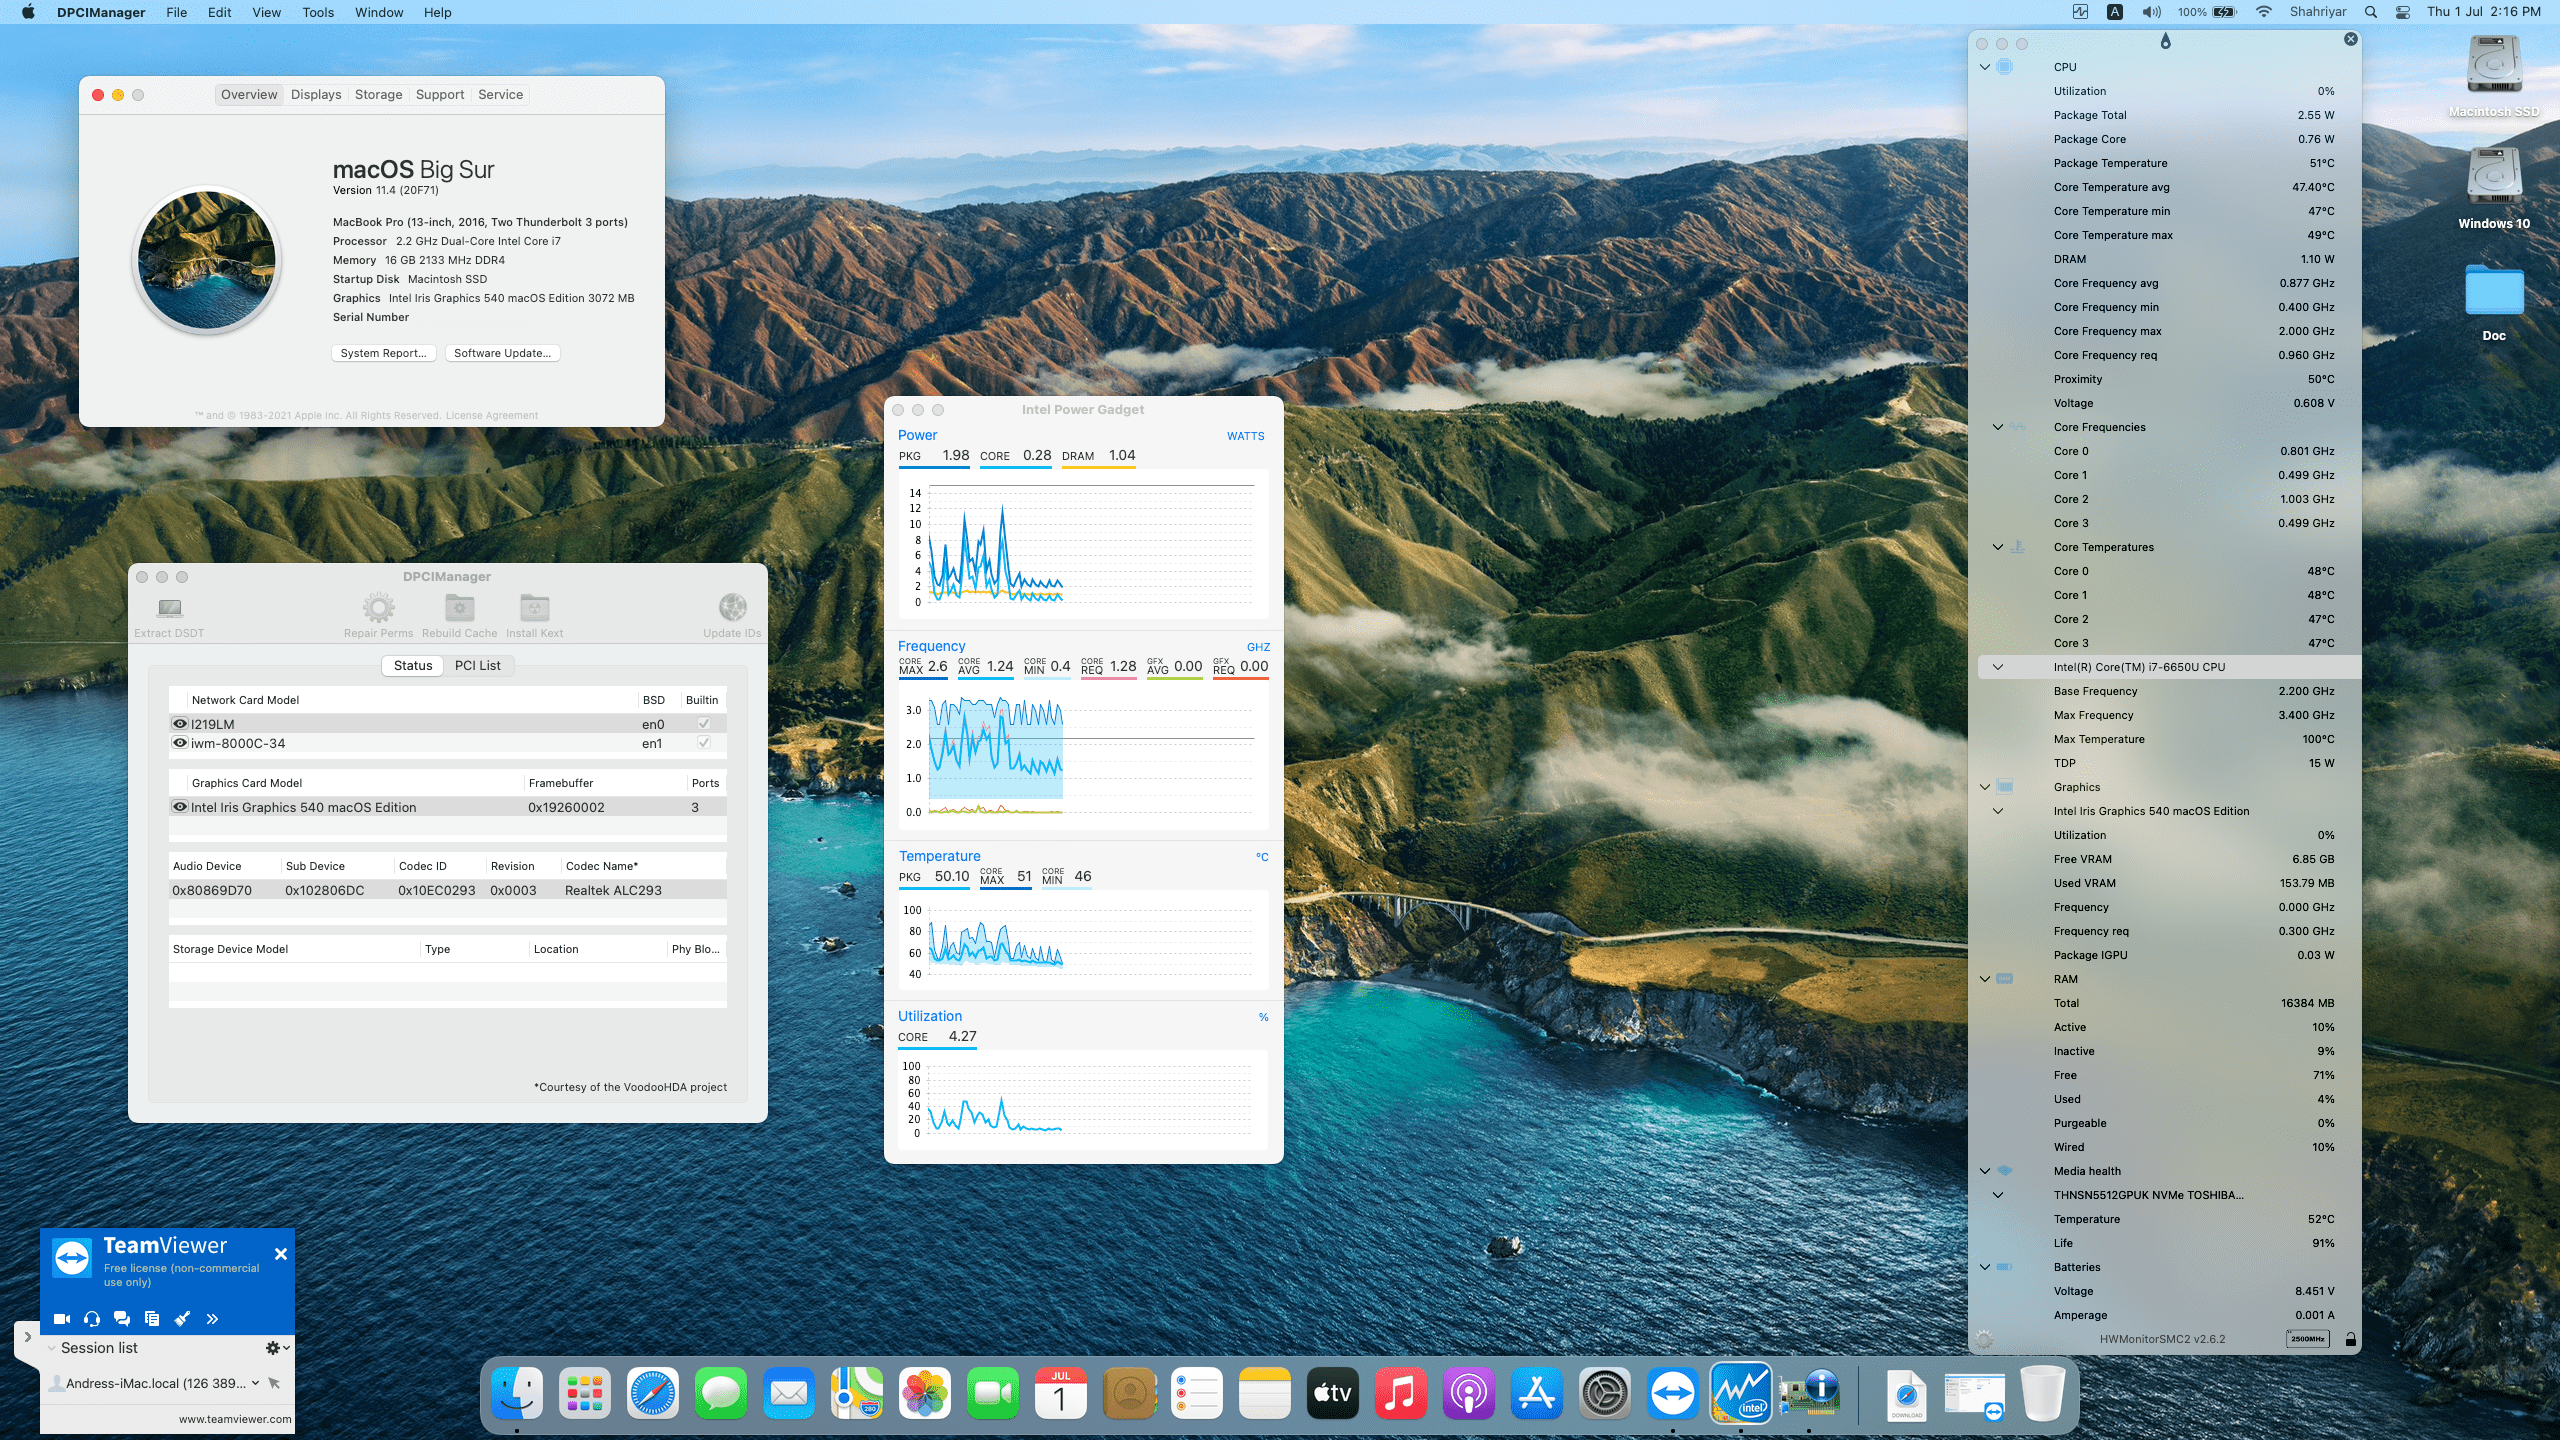Open Intel Power Gadget from the Dock
The height and width of the screenshot is (1440, 2560).
pyautogui.click(x=1741, y=1393)
